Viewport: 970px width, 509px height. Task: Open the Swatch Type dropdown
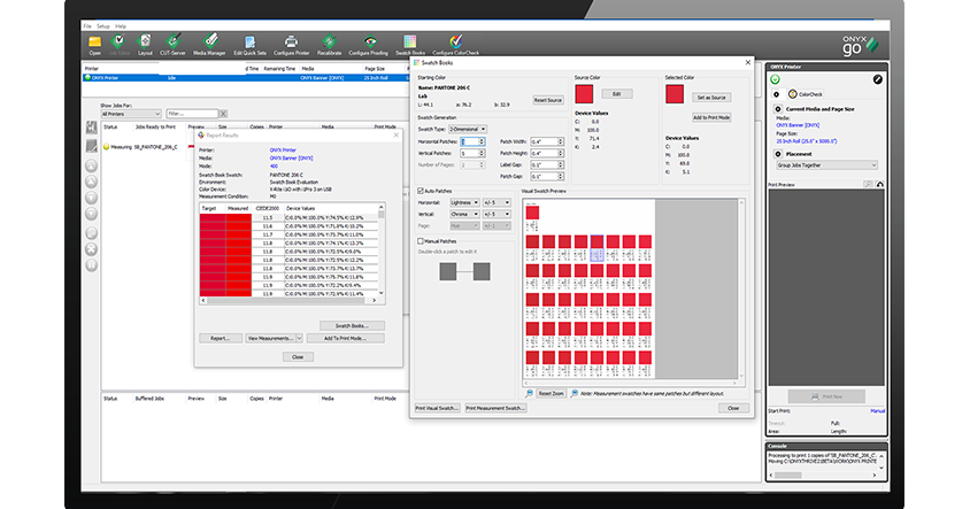(468, 129)
